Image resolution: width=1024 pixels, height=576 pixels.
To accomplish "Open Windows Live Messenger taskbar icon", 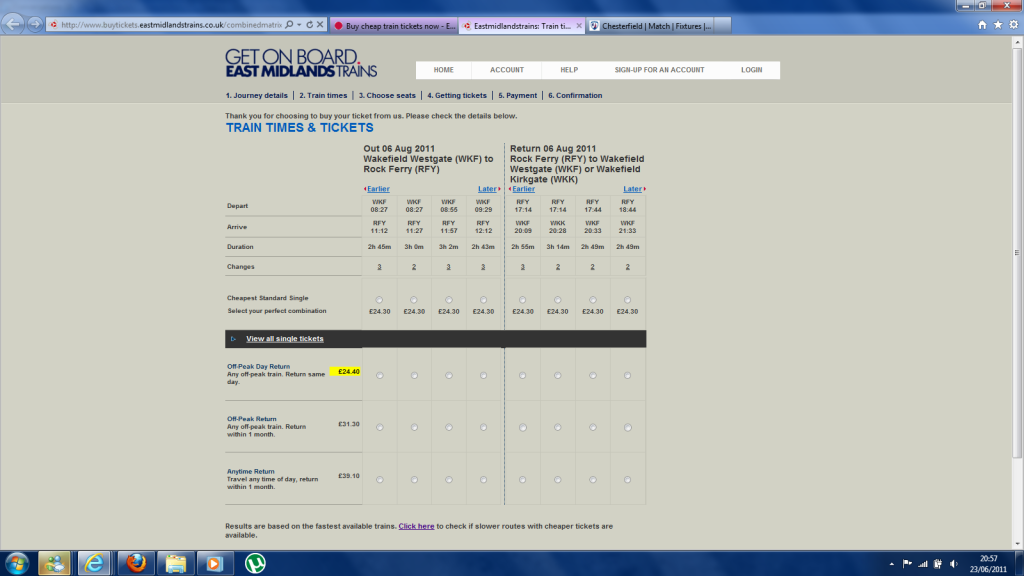I will point(54,563).
